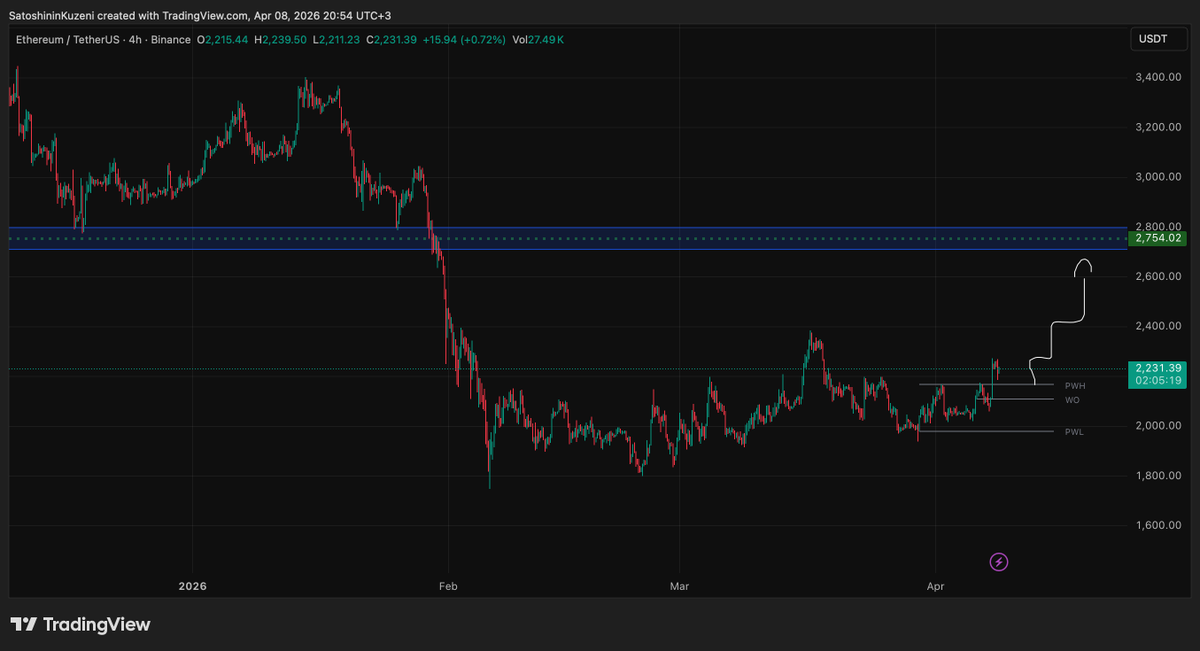Click the 3,200.00 price axis label
Viewport: 1200px width, 651px height.
click(x=1160, y=127)
